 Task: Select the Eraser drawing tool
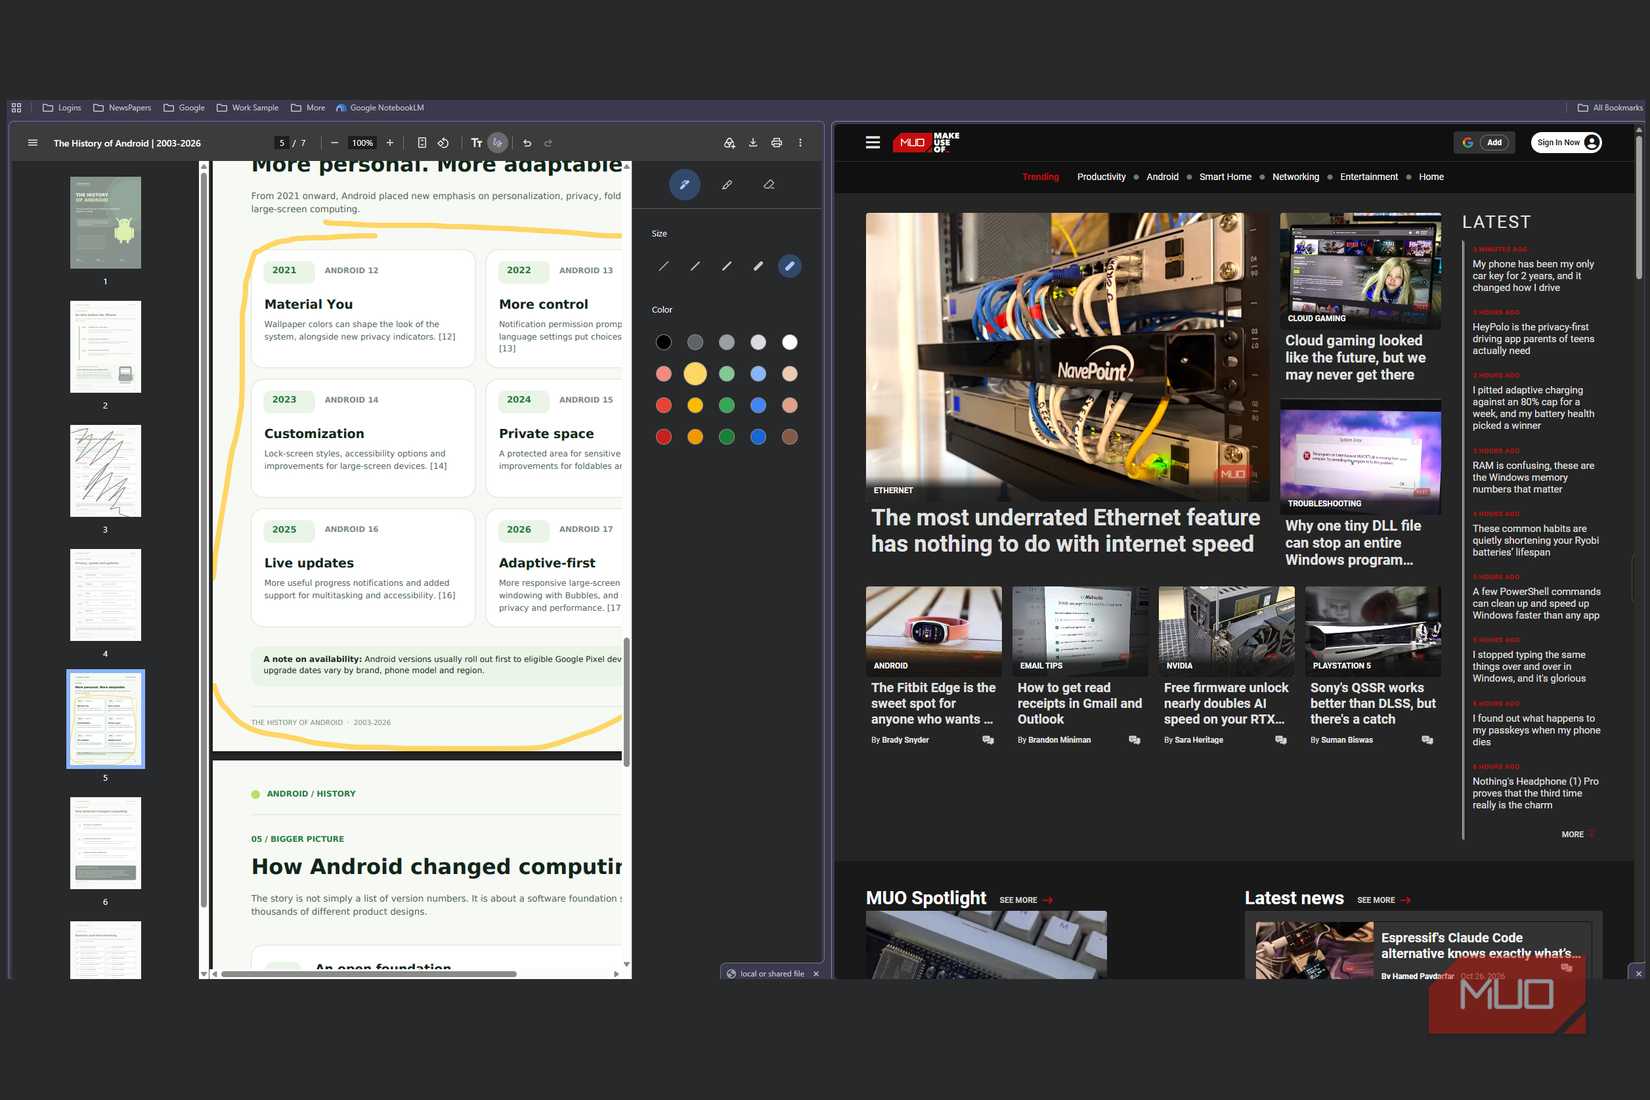click(769, 184)
